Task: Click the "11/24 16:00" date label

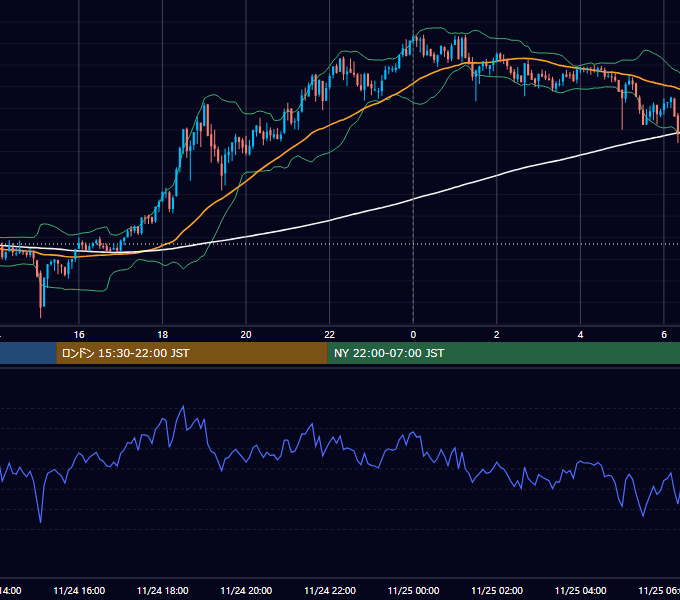Action: point(79,590)
